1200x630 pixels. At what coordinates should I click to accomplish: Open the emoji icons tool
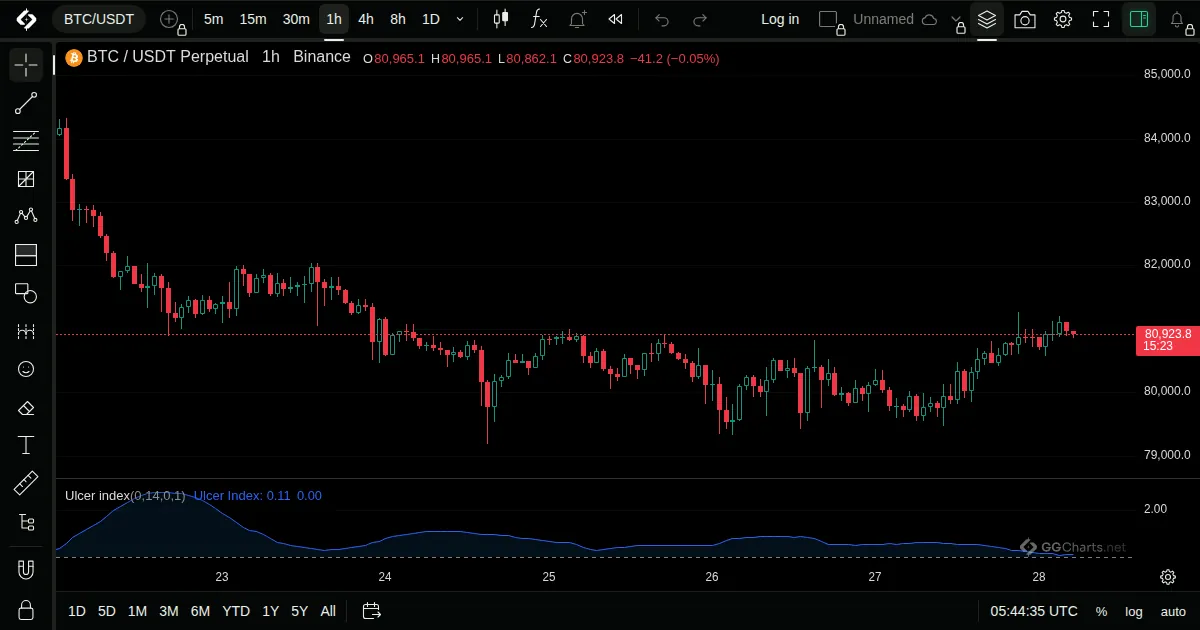click(26, 369)
